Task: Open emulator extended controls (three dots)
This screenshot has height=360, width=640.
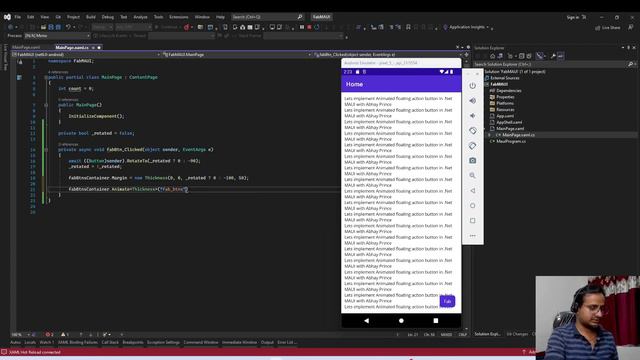Action: 472,236
